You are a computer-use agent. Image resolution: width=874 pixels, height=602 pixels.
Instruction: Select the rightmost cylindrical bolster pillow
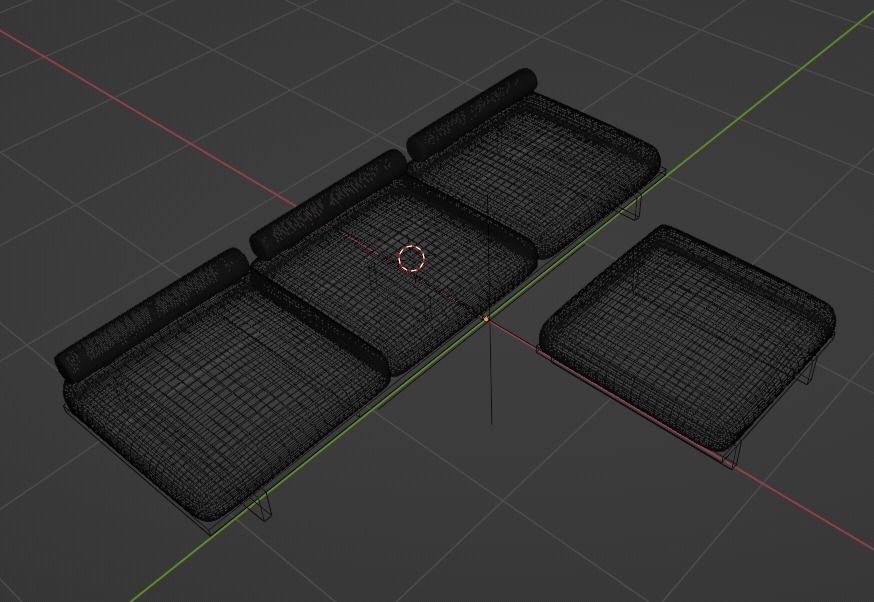coord(472,113)
